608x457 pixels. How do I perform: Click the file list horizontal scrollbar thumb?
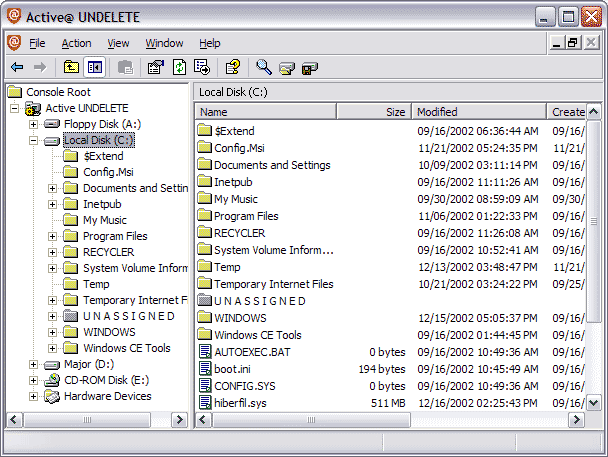click(311, 419)
